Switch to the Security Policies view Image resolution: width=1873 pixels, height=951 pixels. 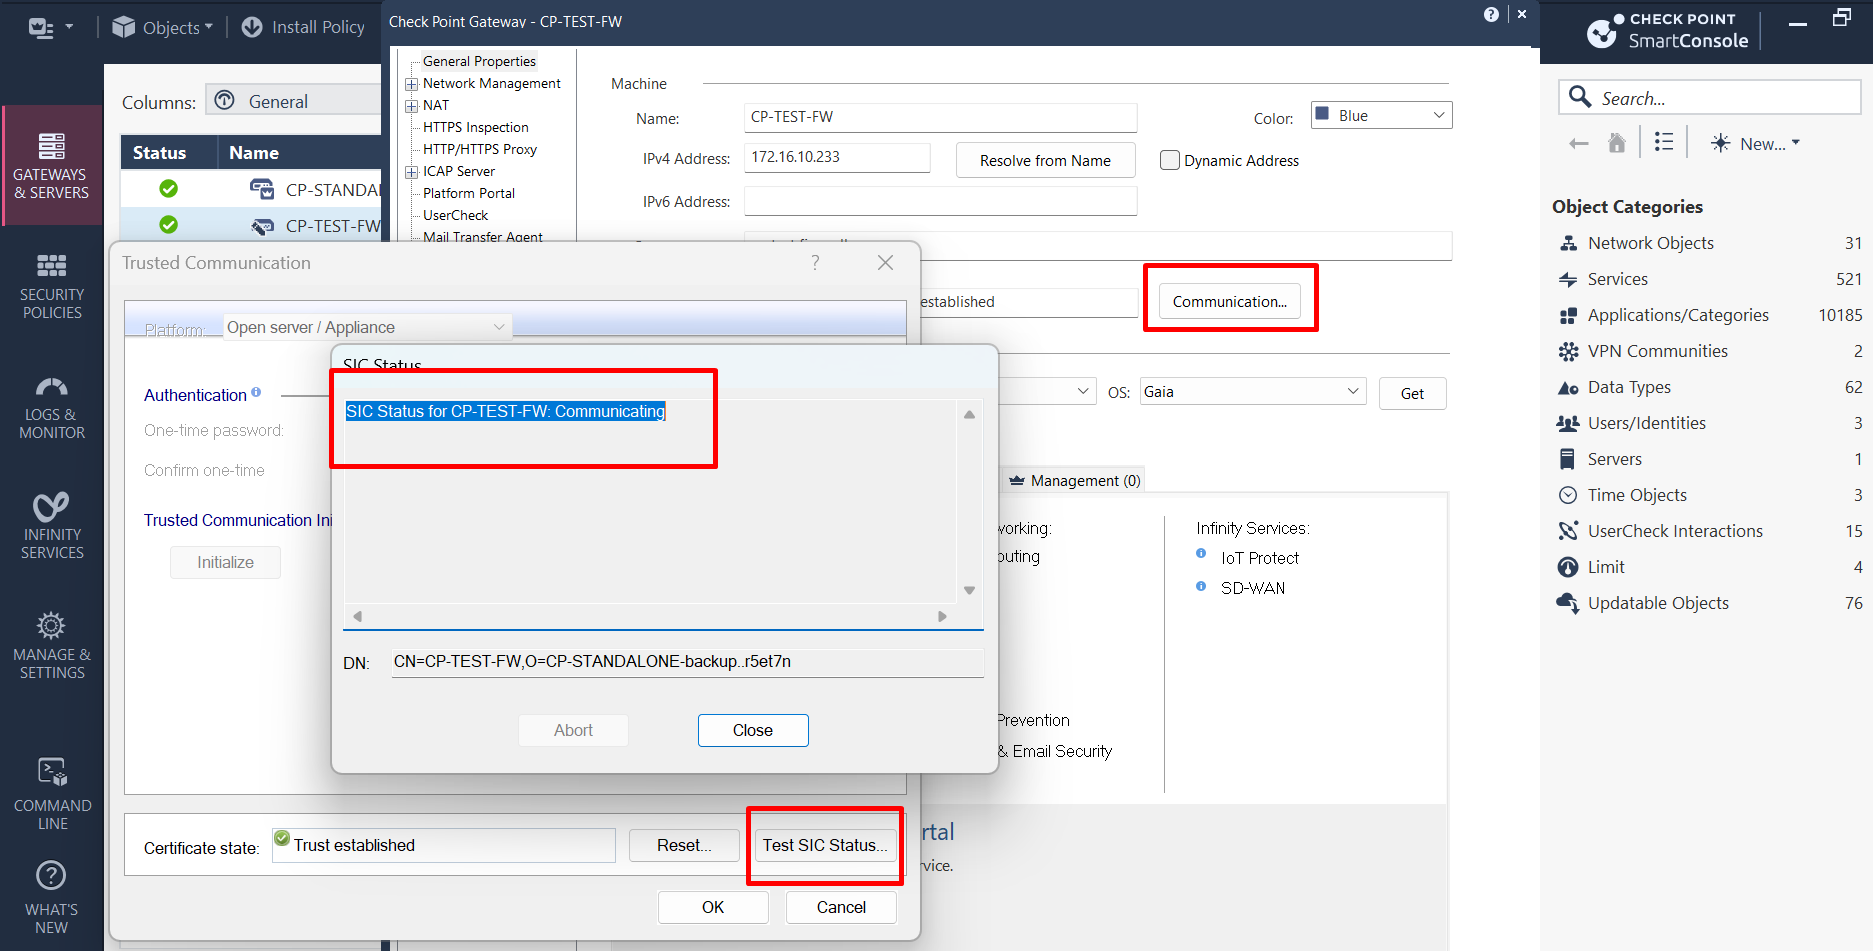pos(52,287)
